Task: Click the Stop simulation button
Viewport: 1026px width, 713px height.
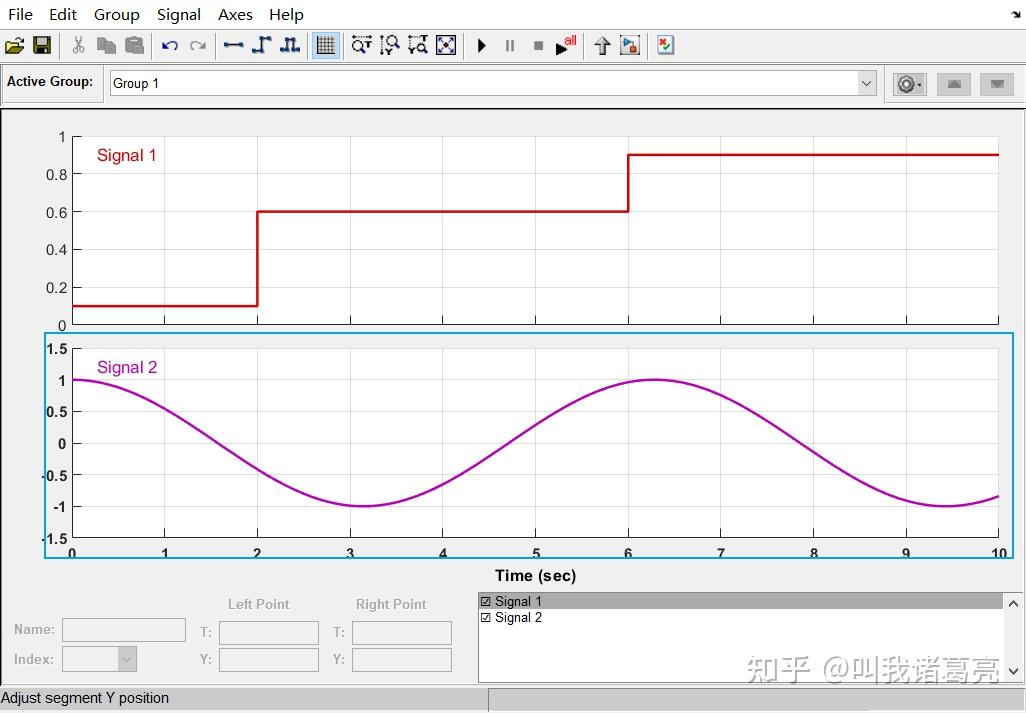Action: click(x=537, y=45)
